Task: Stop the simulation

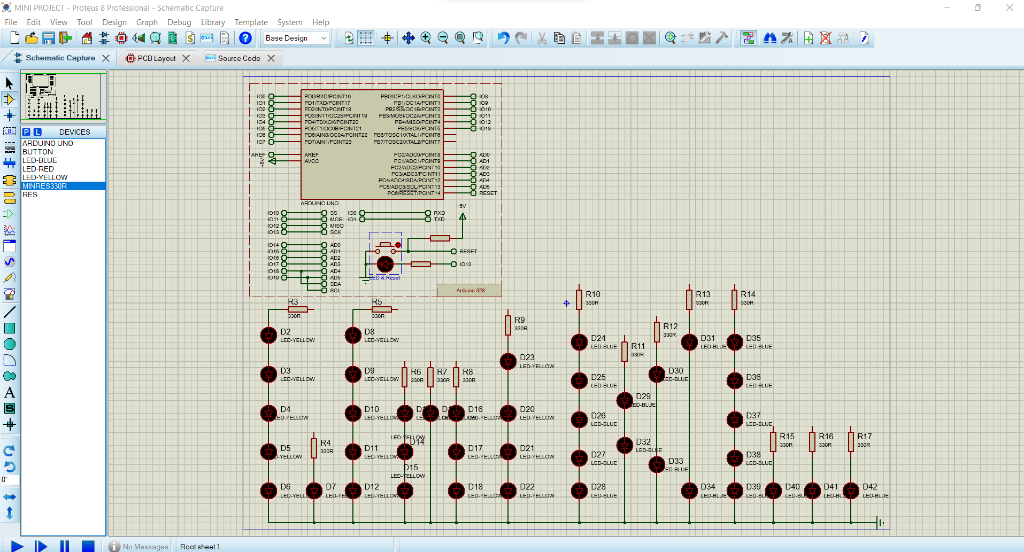Action: 88,546
